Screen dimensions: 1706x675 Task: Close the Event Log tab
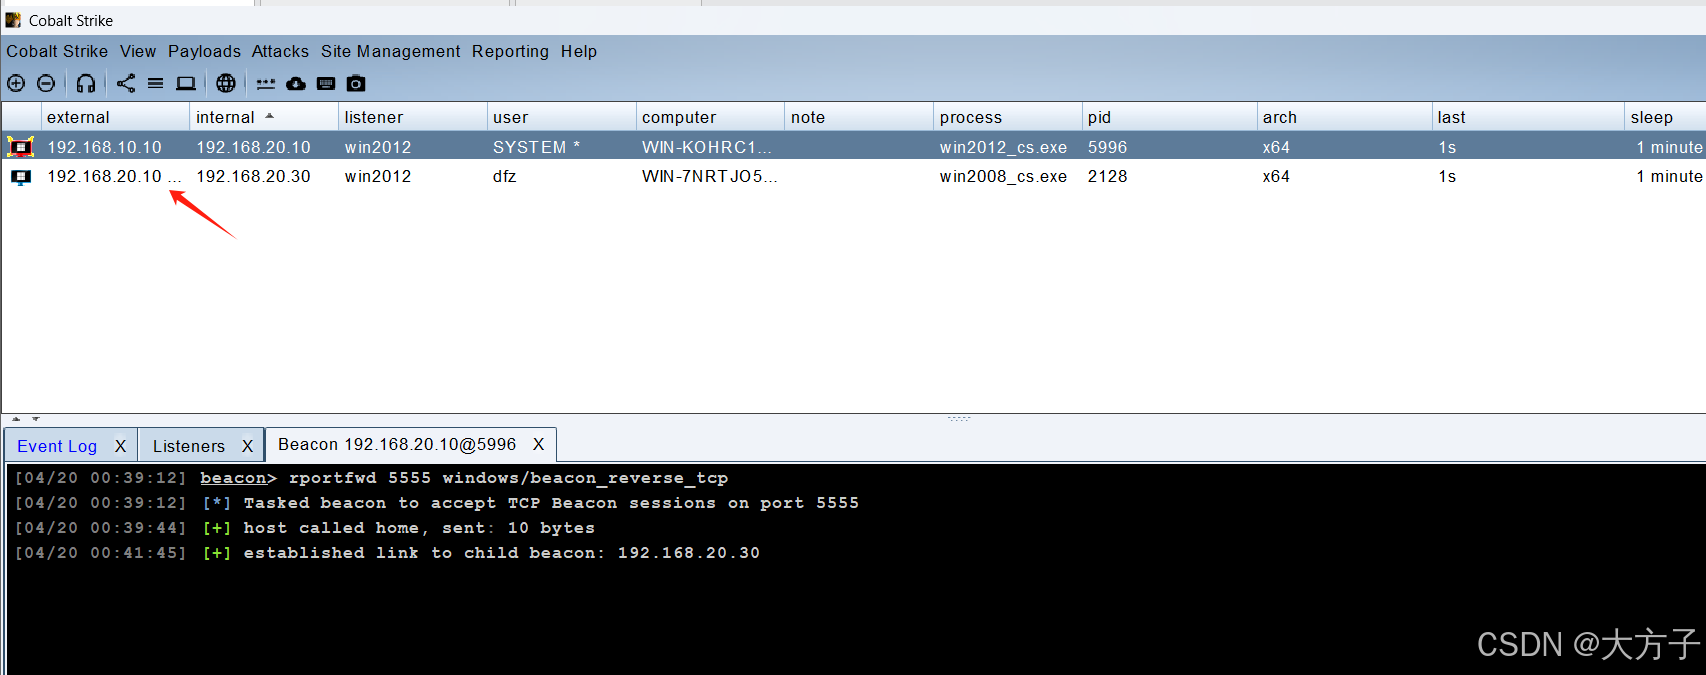120,446
